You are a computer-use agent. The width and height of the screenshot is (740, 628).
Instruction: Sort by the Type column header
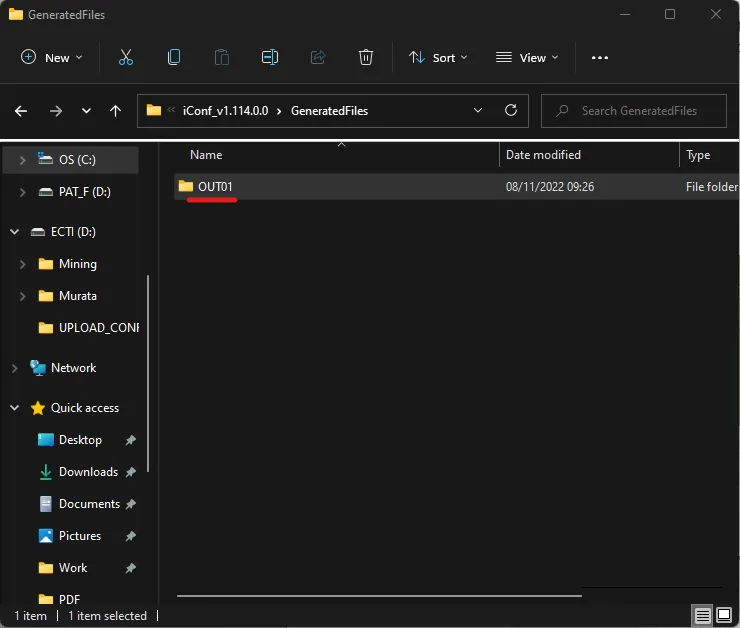698,155
